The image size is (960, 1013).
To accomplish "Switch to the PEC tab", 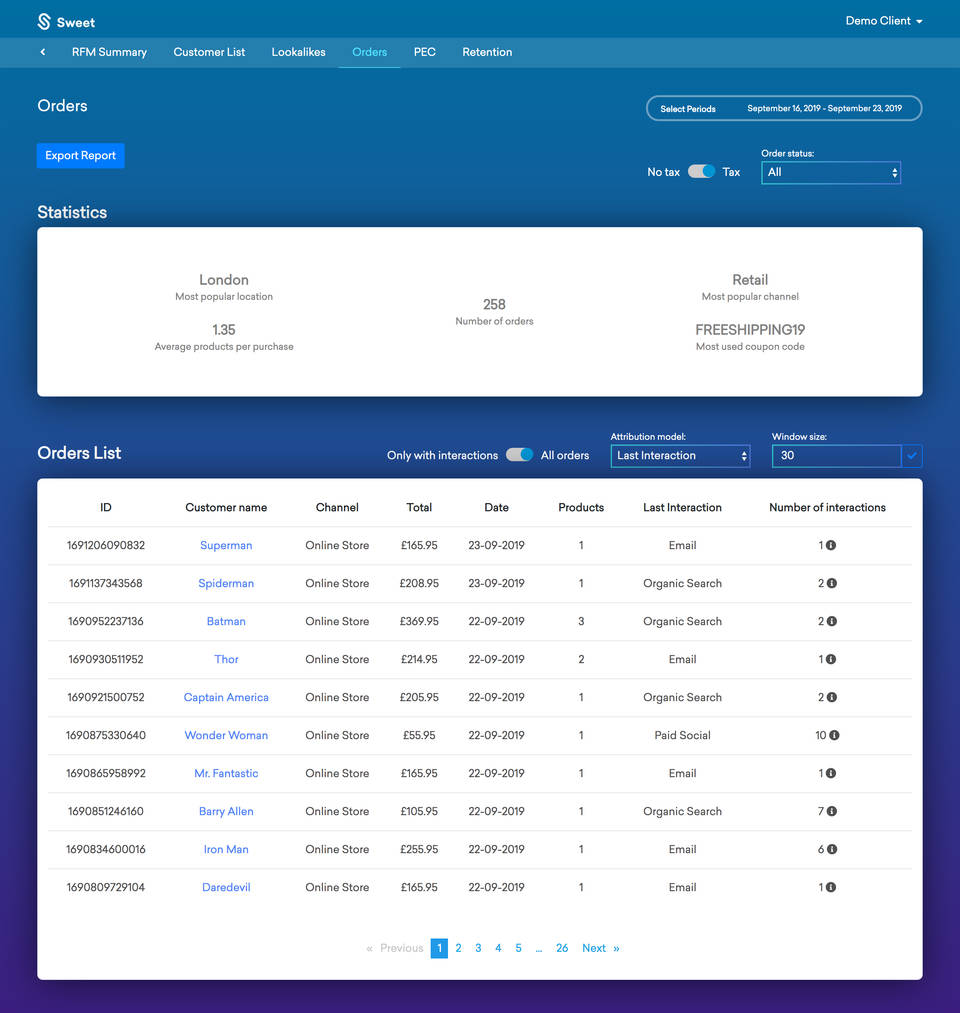I will pyautogui.click(x=424, y=52).
